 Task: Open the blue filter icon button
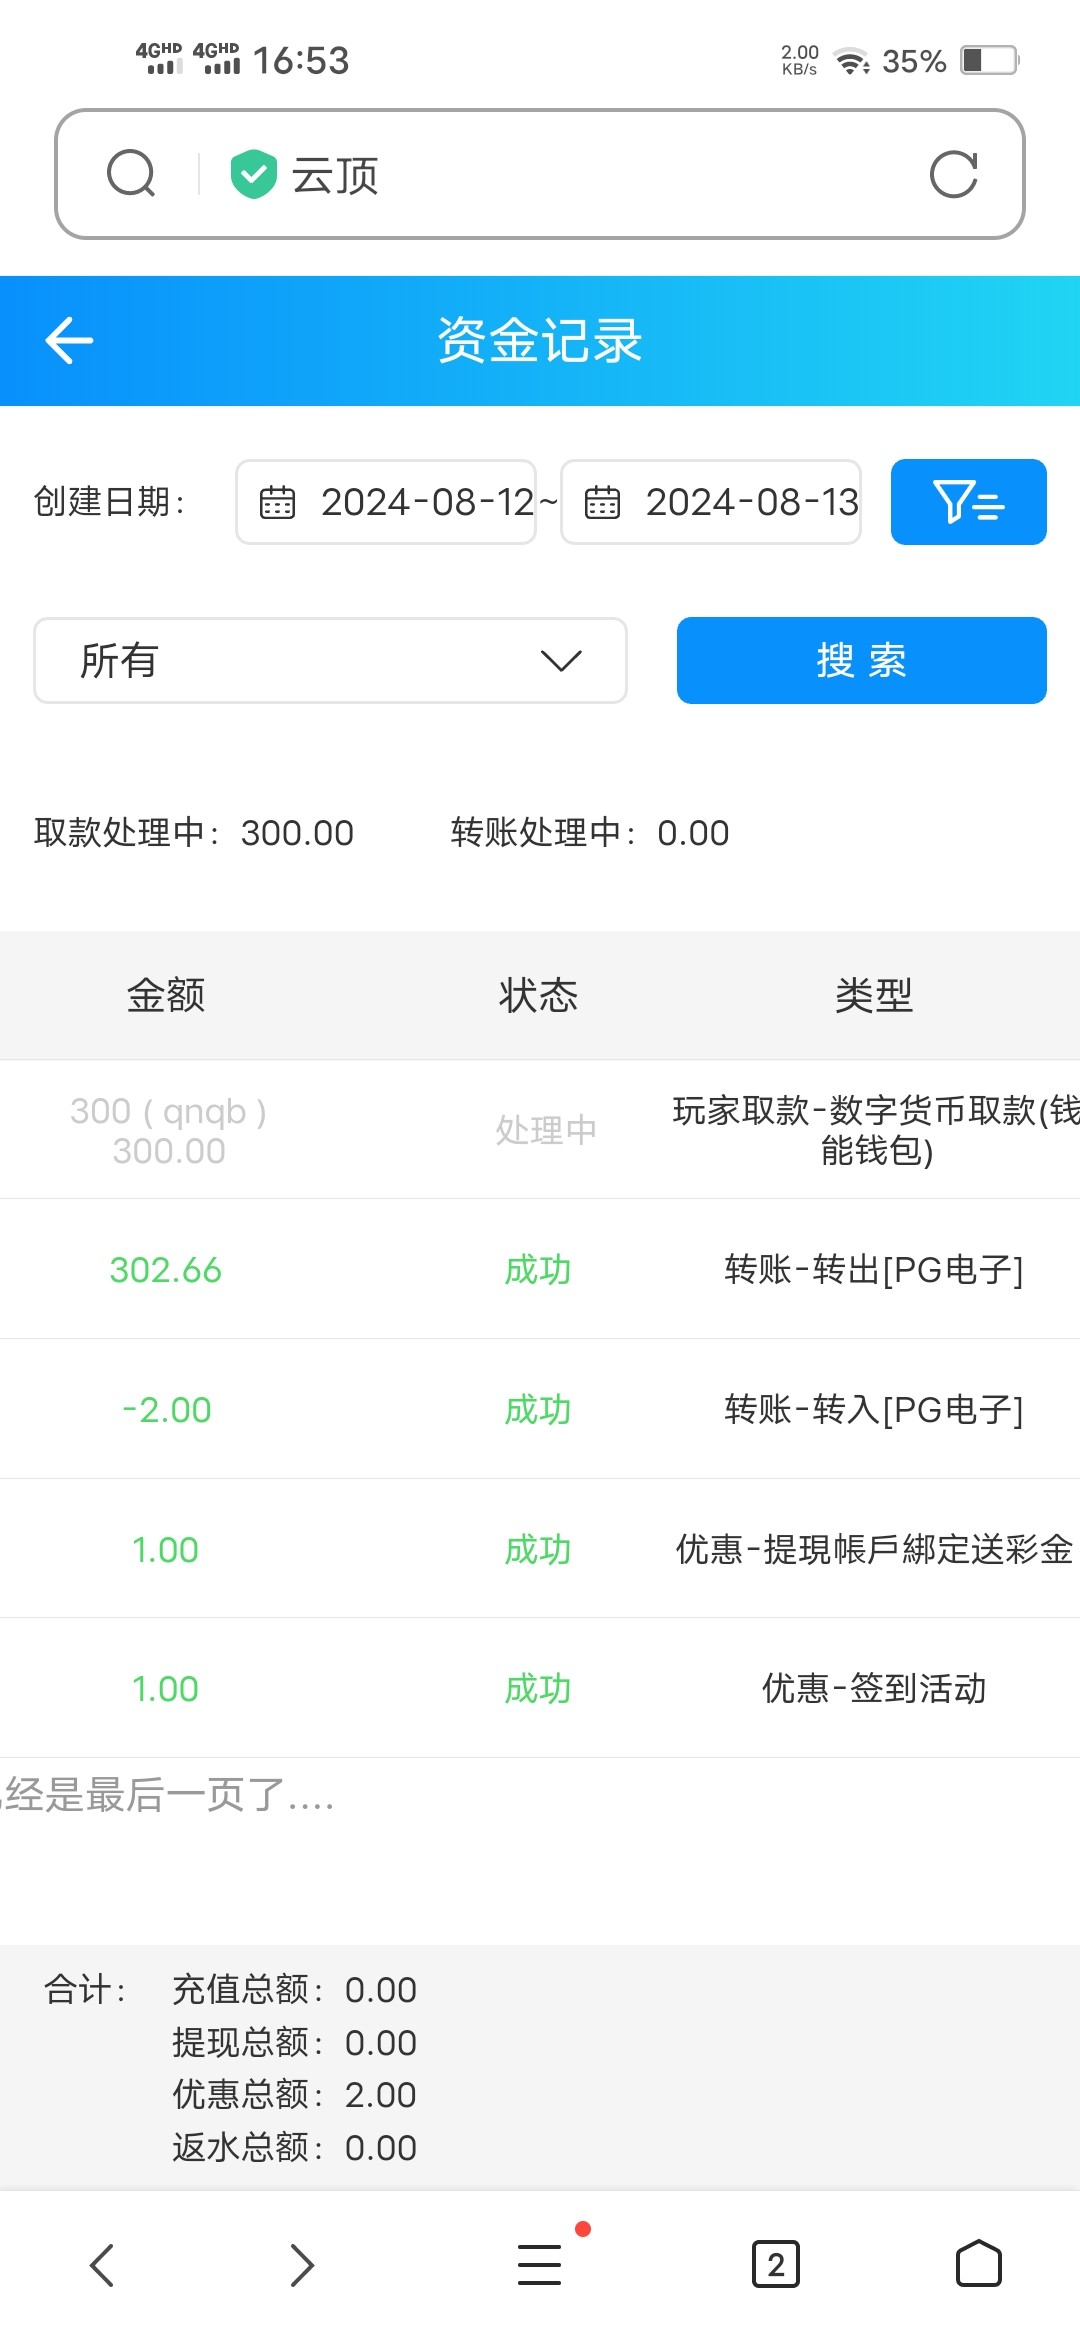tap(968, 502)
